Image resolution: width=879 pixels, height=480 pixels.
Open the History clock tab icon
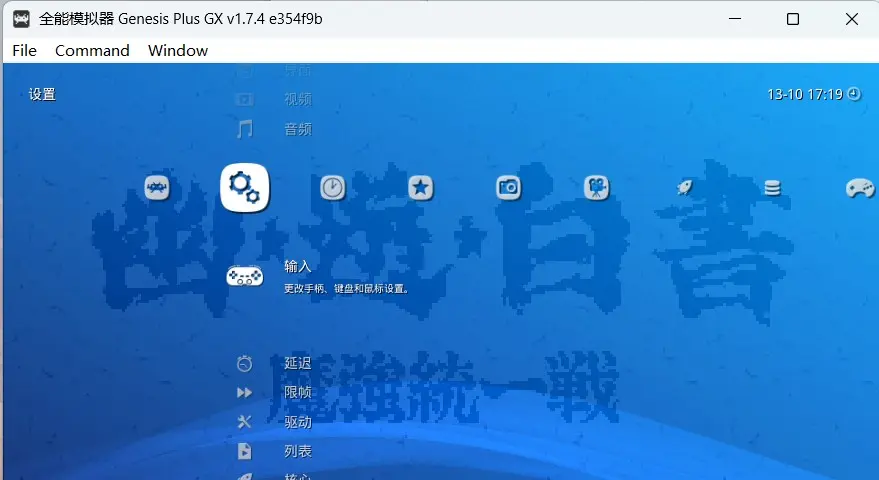pyautogui.click(x=332, y=188)
